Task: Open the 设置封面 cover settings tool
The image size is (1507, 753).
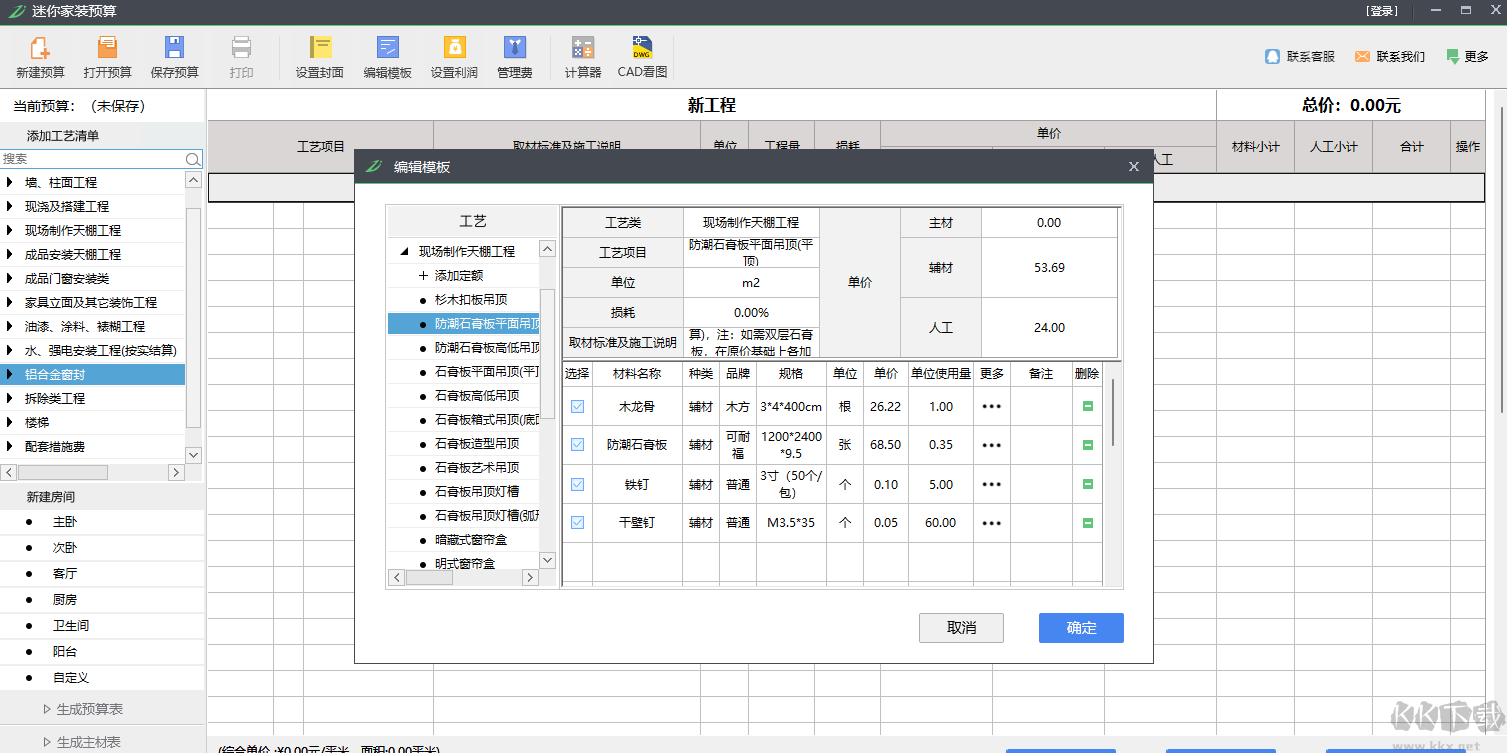Action: [x=319, y=55]
